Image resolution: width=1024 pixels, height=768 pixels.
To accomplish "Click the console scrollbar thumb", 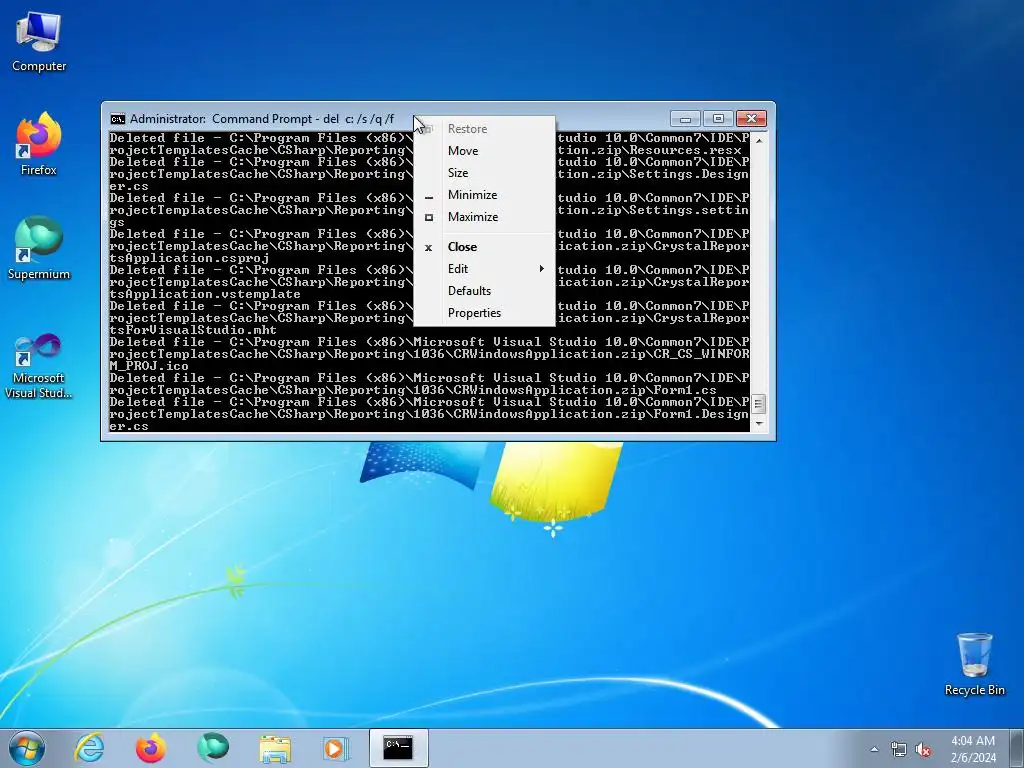I will (758, 404).
